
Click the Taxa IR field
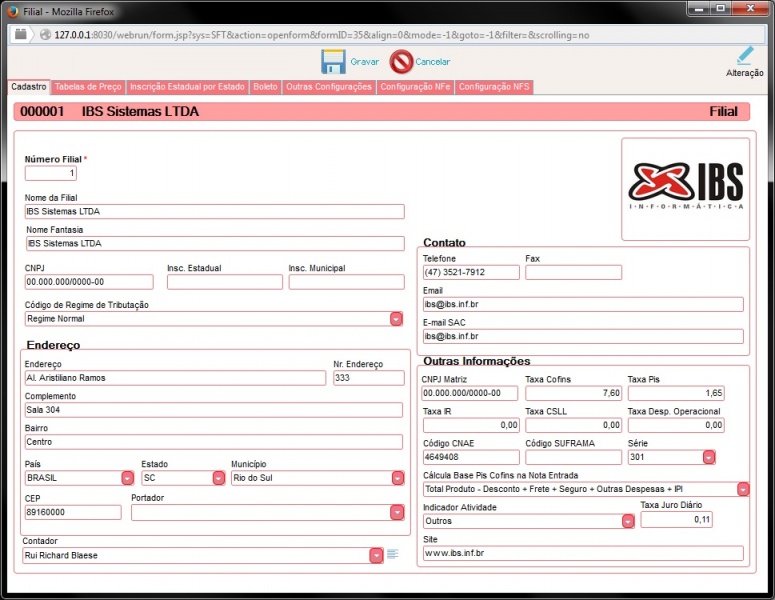tap(471, 425)
